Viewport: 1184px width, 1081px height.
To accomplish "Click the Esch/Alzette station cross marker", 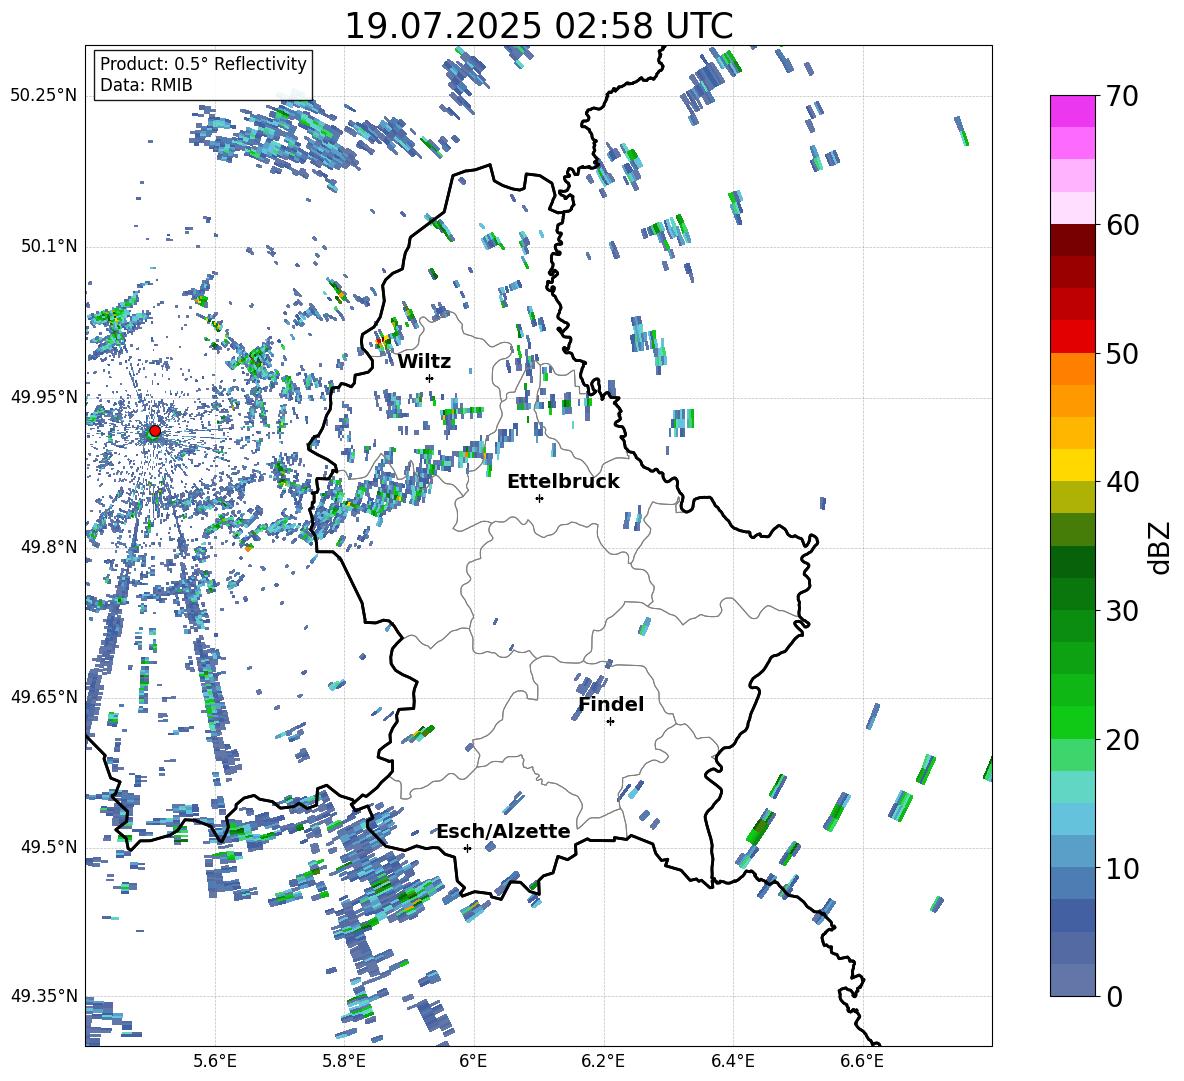I will 467,848.
